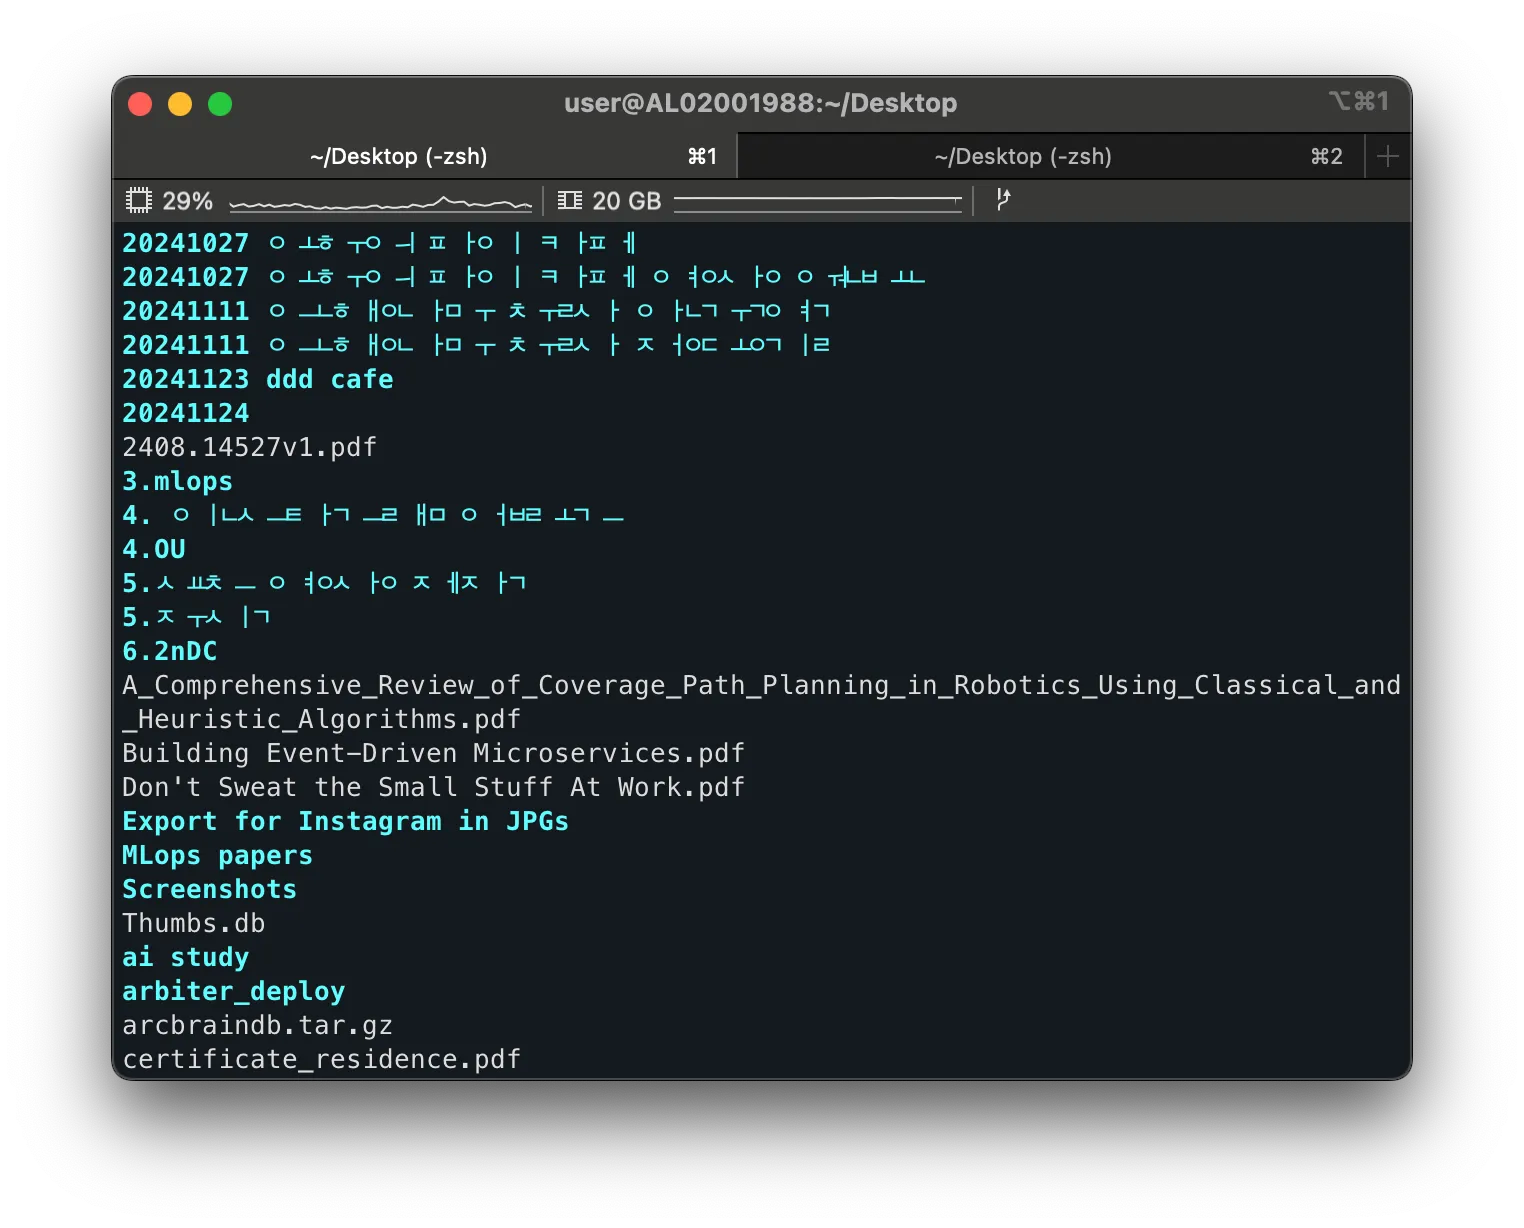Screen dimensions: 1524x1228
Task: Click the green zoom traffic light
Action: (220, 103)
